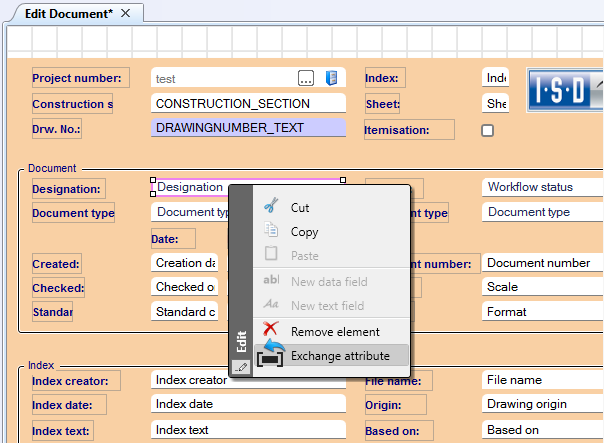The width and height of the screenshot is (604, 443).
Task: Click the ISD logo image
Action: coord(565,90)
